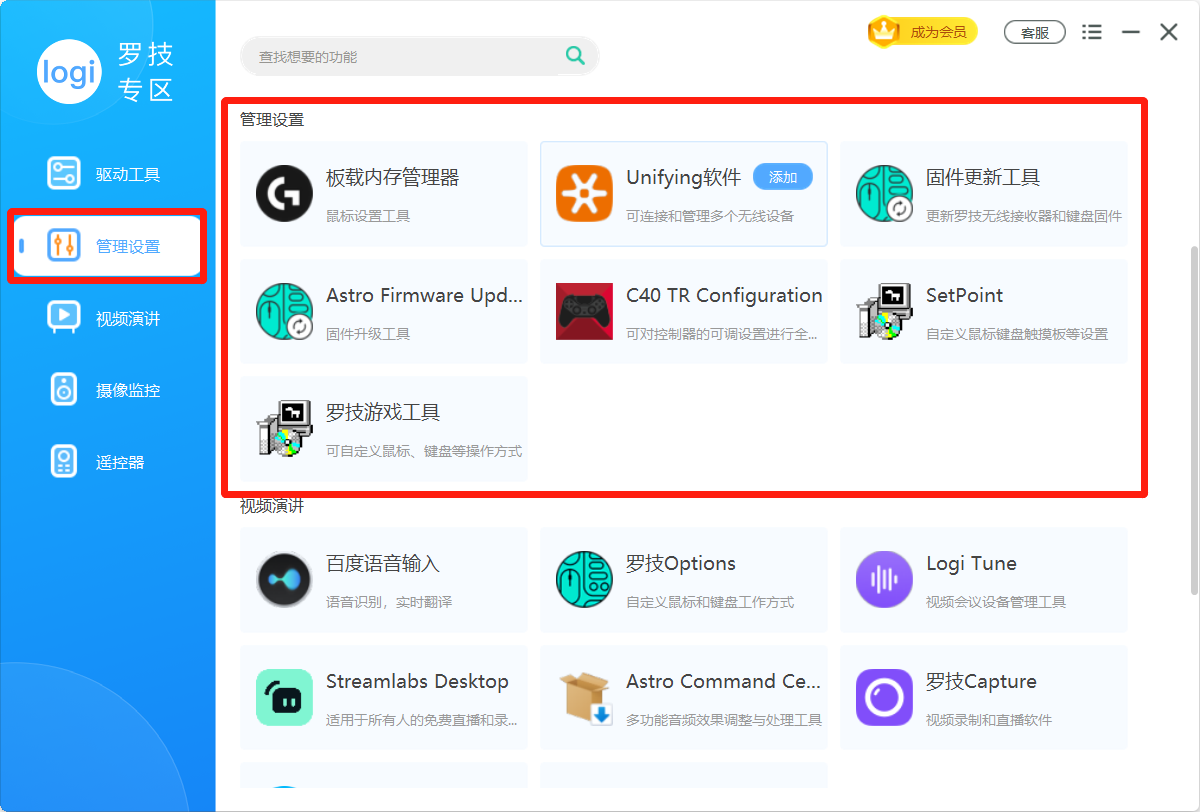Click the 管理设置 section heading
The image size is (1200, 812).
tap(272, 120)
